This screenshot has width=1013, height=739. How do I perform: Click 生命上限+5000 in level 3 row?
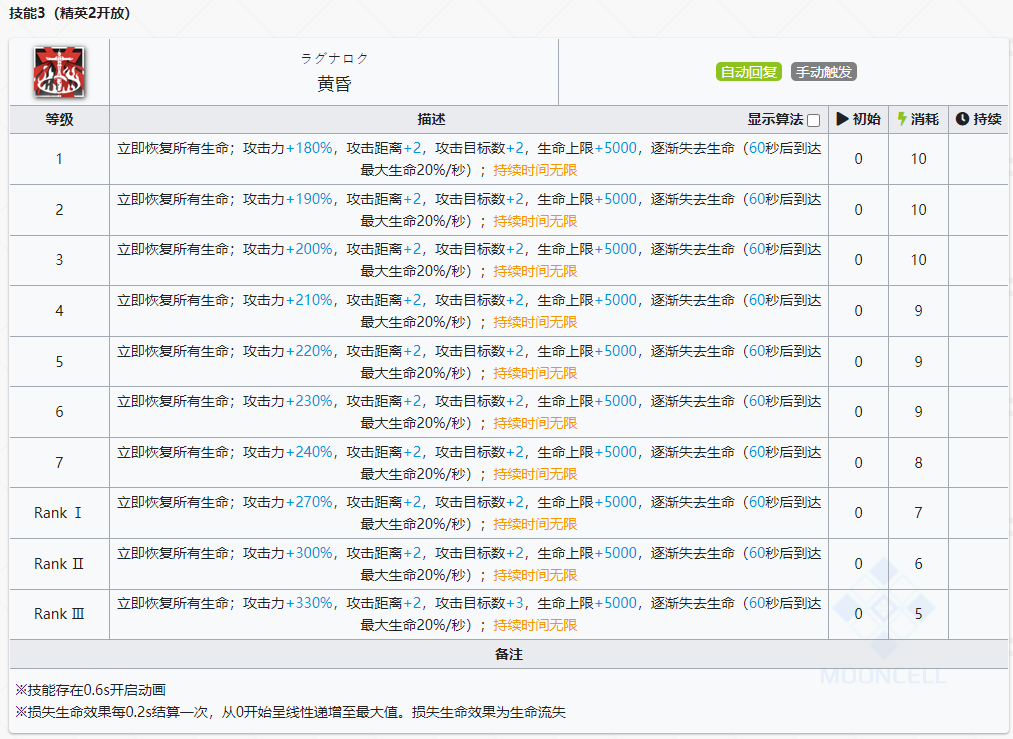(587, 249)
